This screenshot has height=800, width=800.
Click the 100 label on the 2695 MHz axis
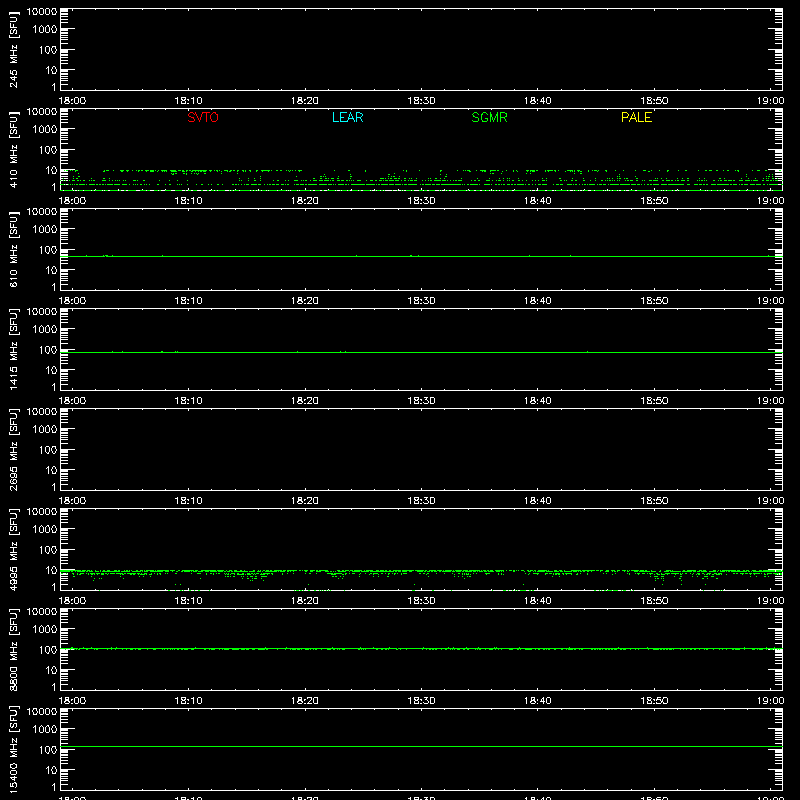pos(48,450)
